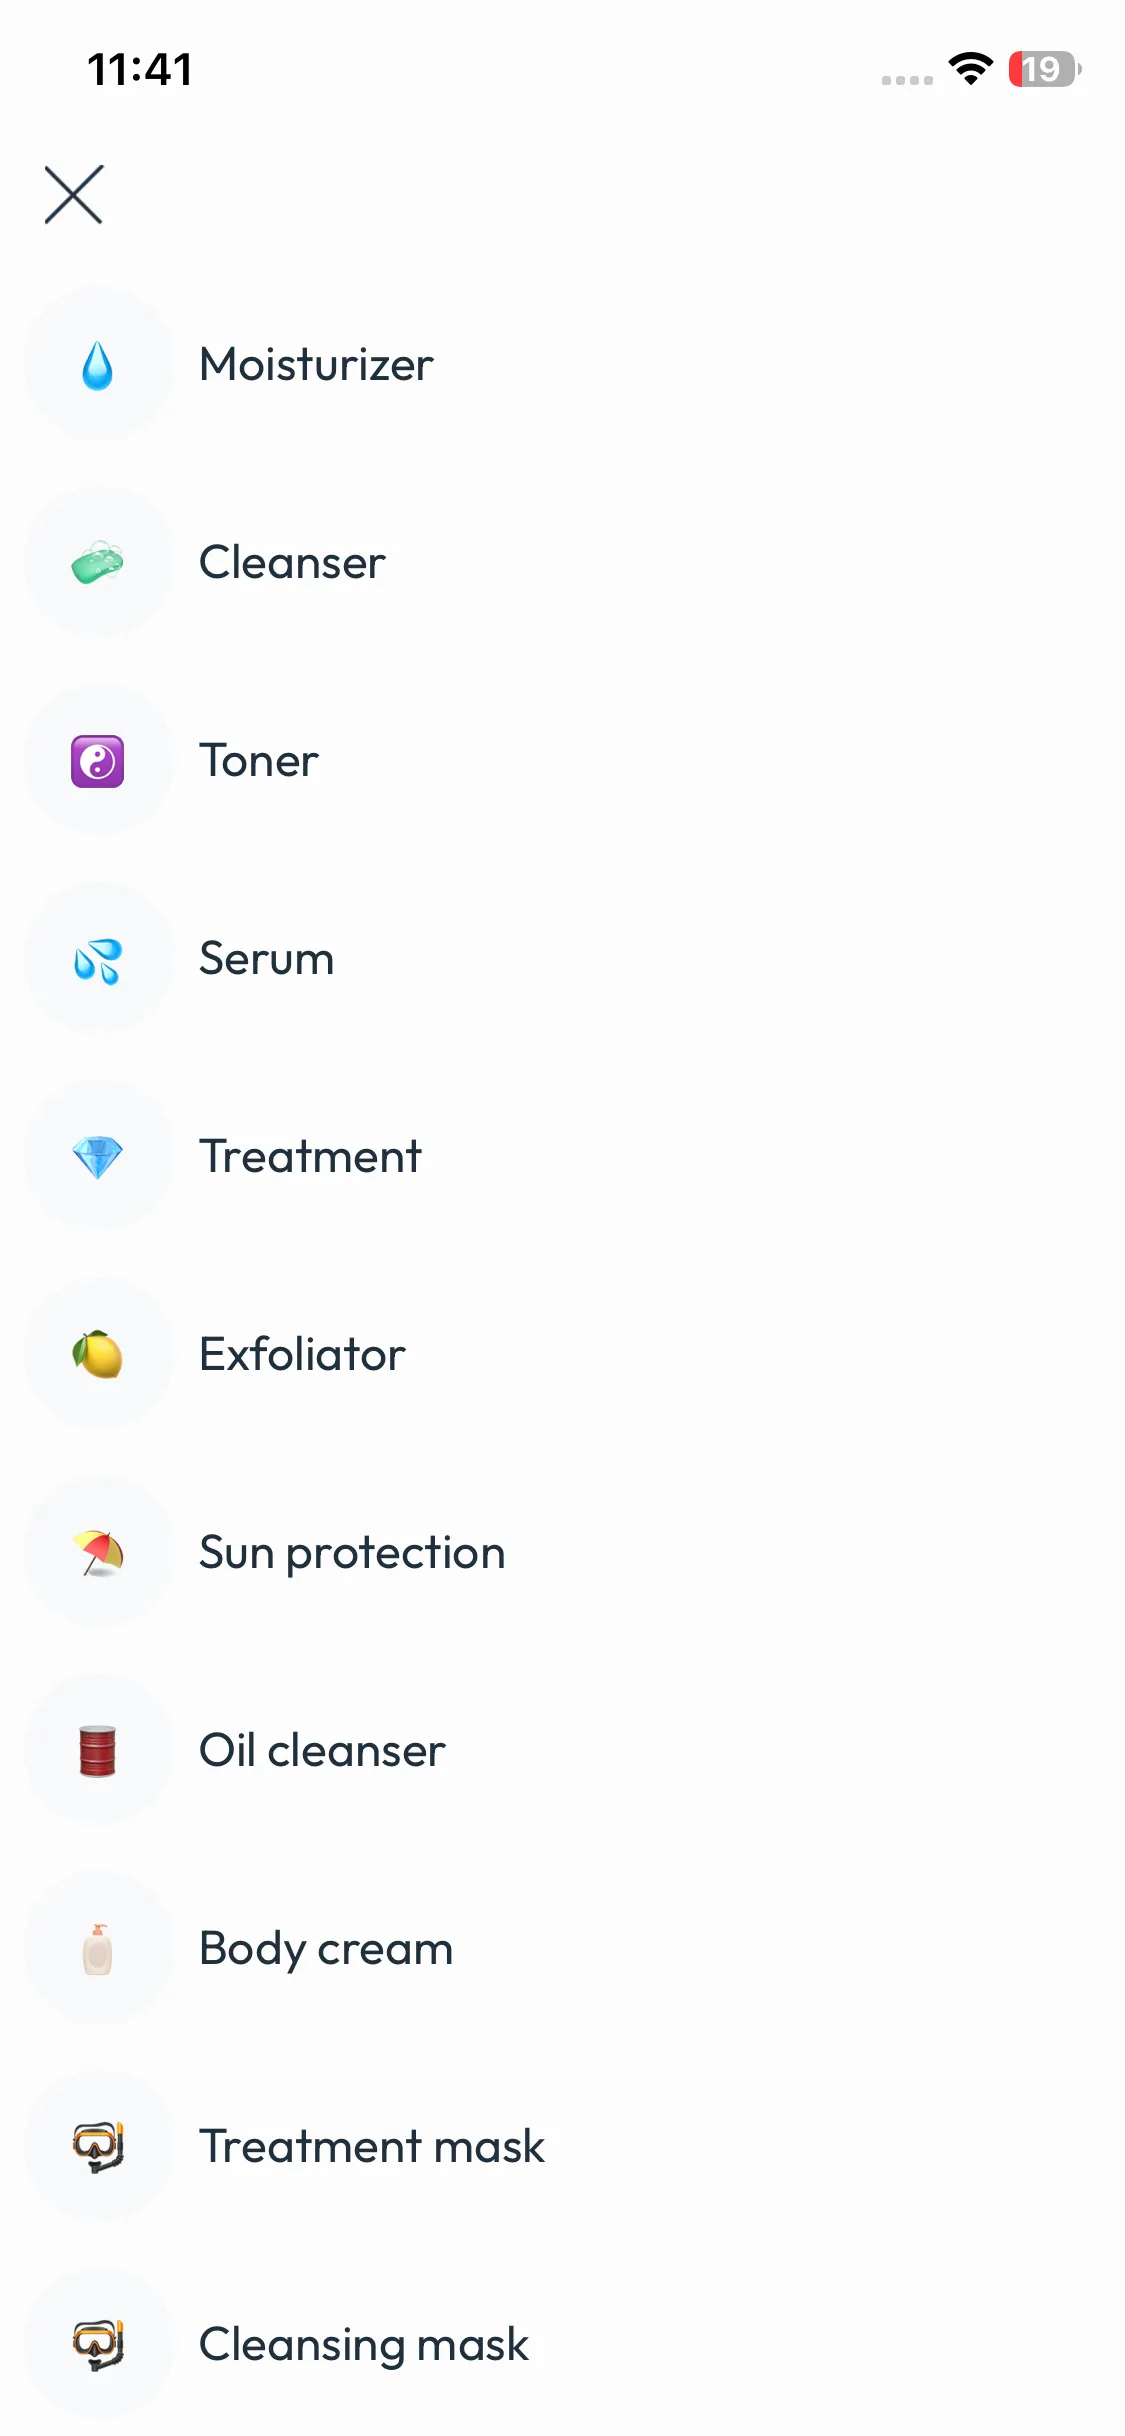Tap the red oil drum icon
Image resolution: width=1125 pixels, height=2436 pixels.
point(98,1751)
